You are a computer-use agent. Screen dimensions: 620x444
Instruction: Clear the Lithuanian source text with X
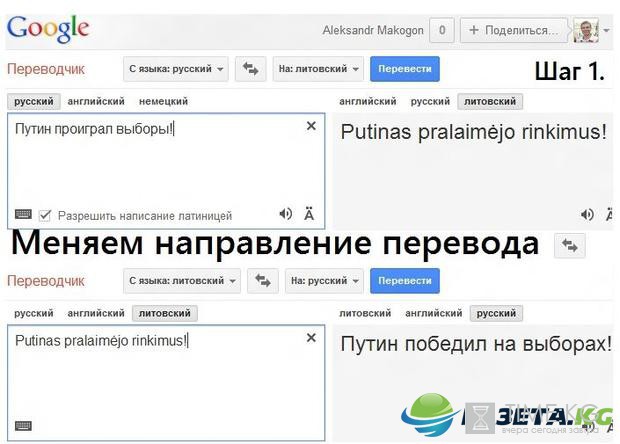pyautogui.click(x=311, y=338)
